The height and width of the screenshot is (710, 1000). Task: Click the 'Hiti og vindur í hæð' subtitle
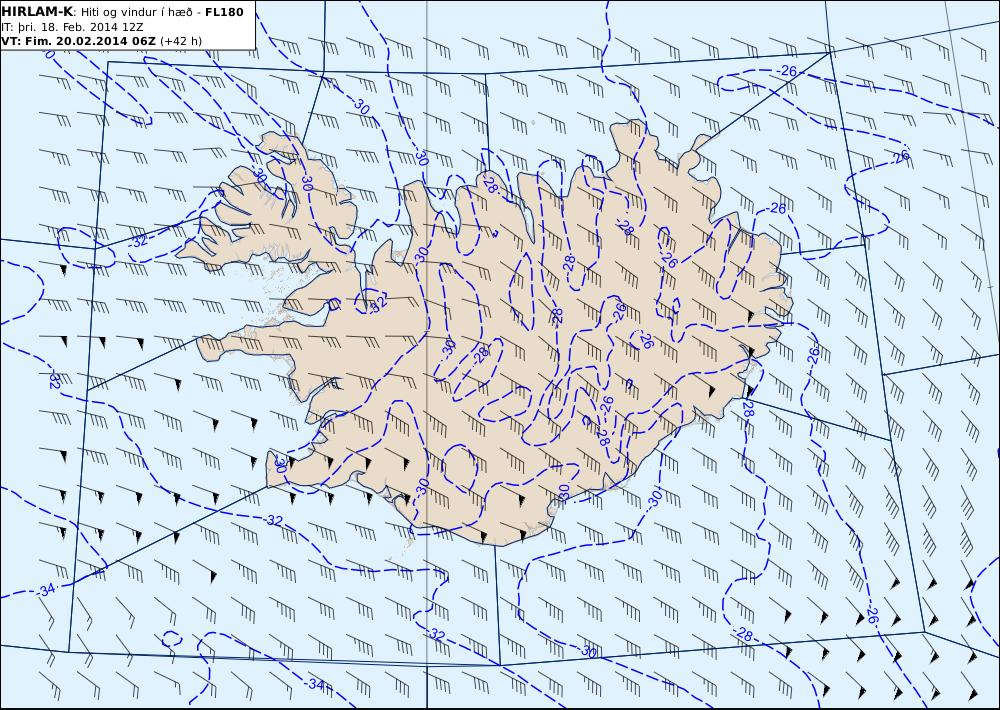click(x=135, y=12)
